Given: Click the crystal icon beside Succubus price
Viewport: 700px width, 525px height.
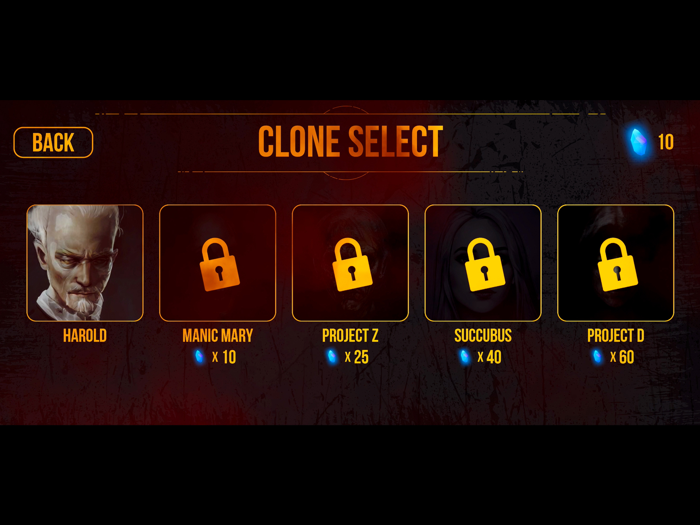Looking at the screenshot, I should coord(465,357).
